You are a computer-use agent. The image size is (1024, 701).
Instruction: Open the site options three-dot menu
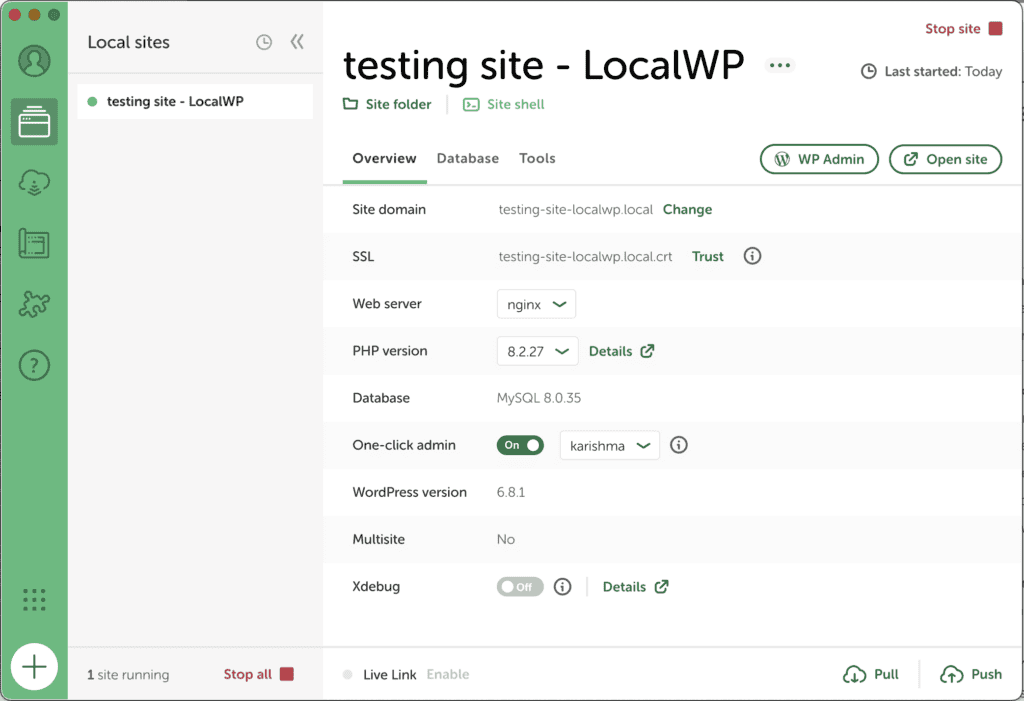(x=780, y=65)
